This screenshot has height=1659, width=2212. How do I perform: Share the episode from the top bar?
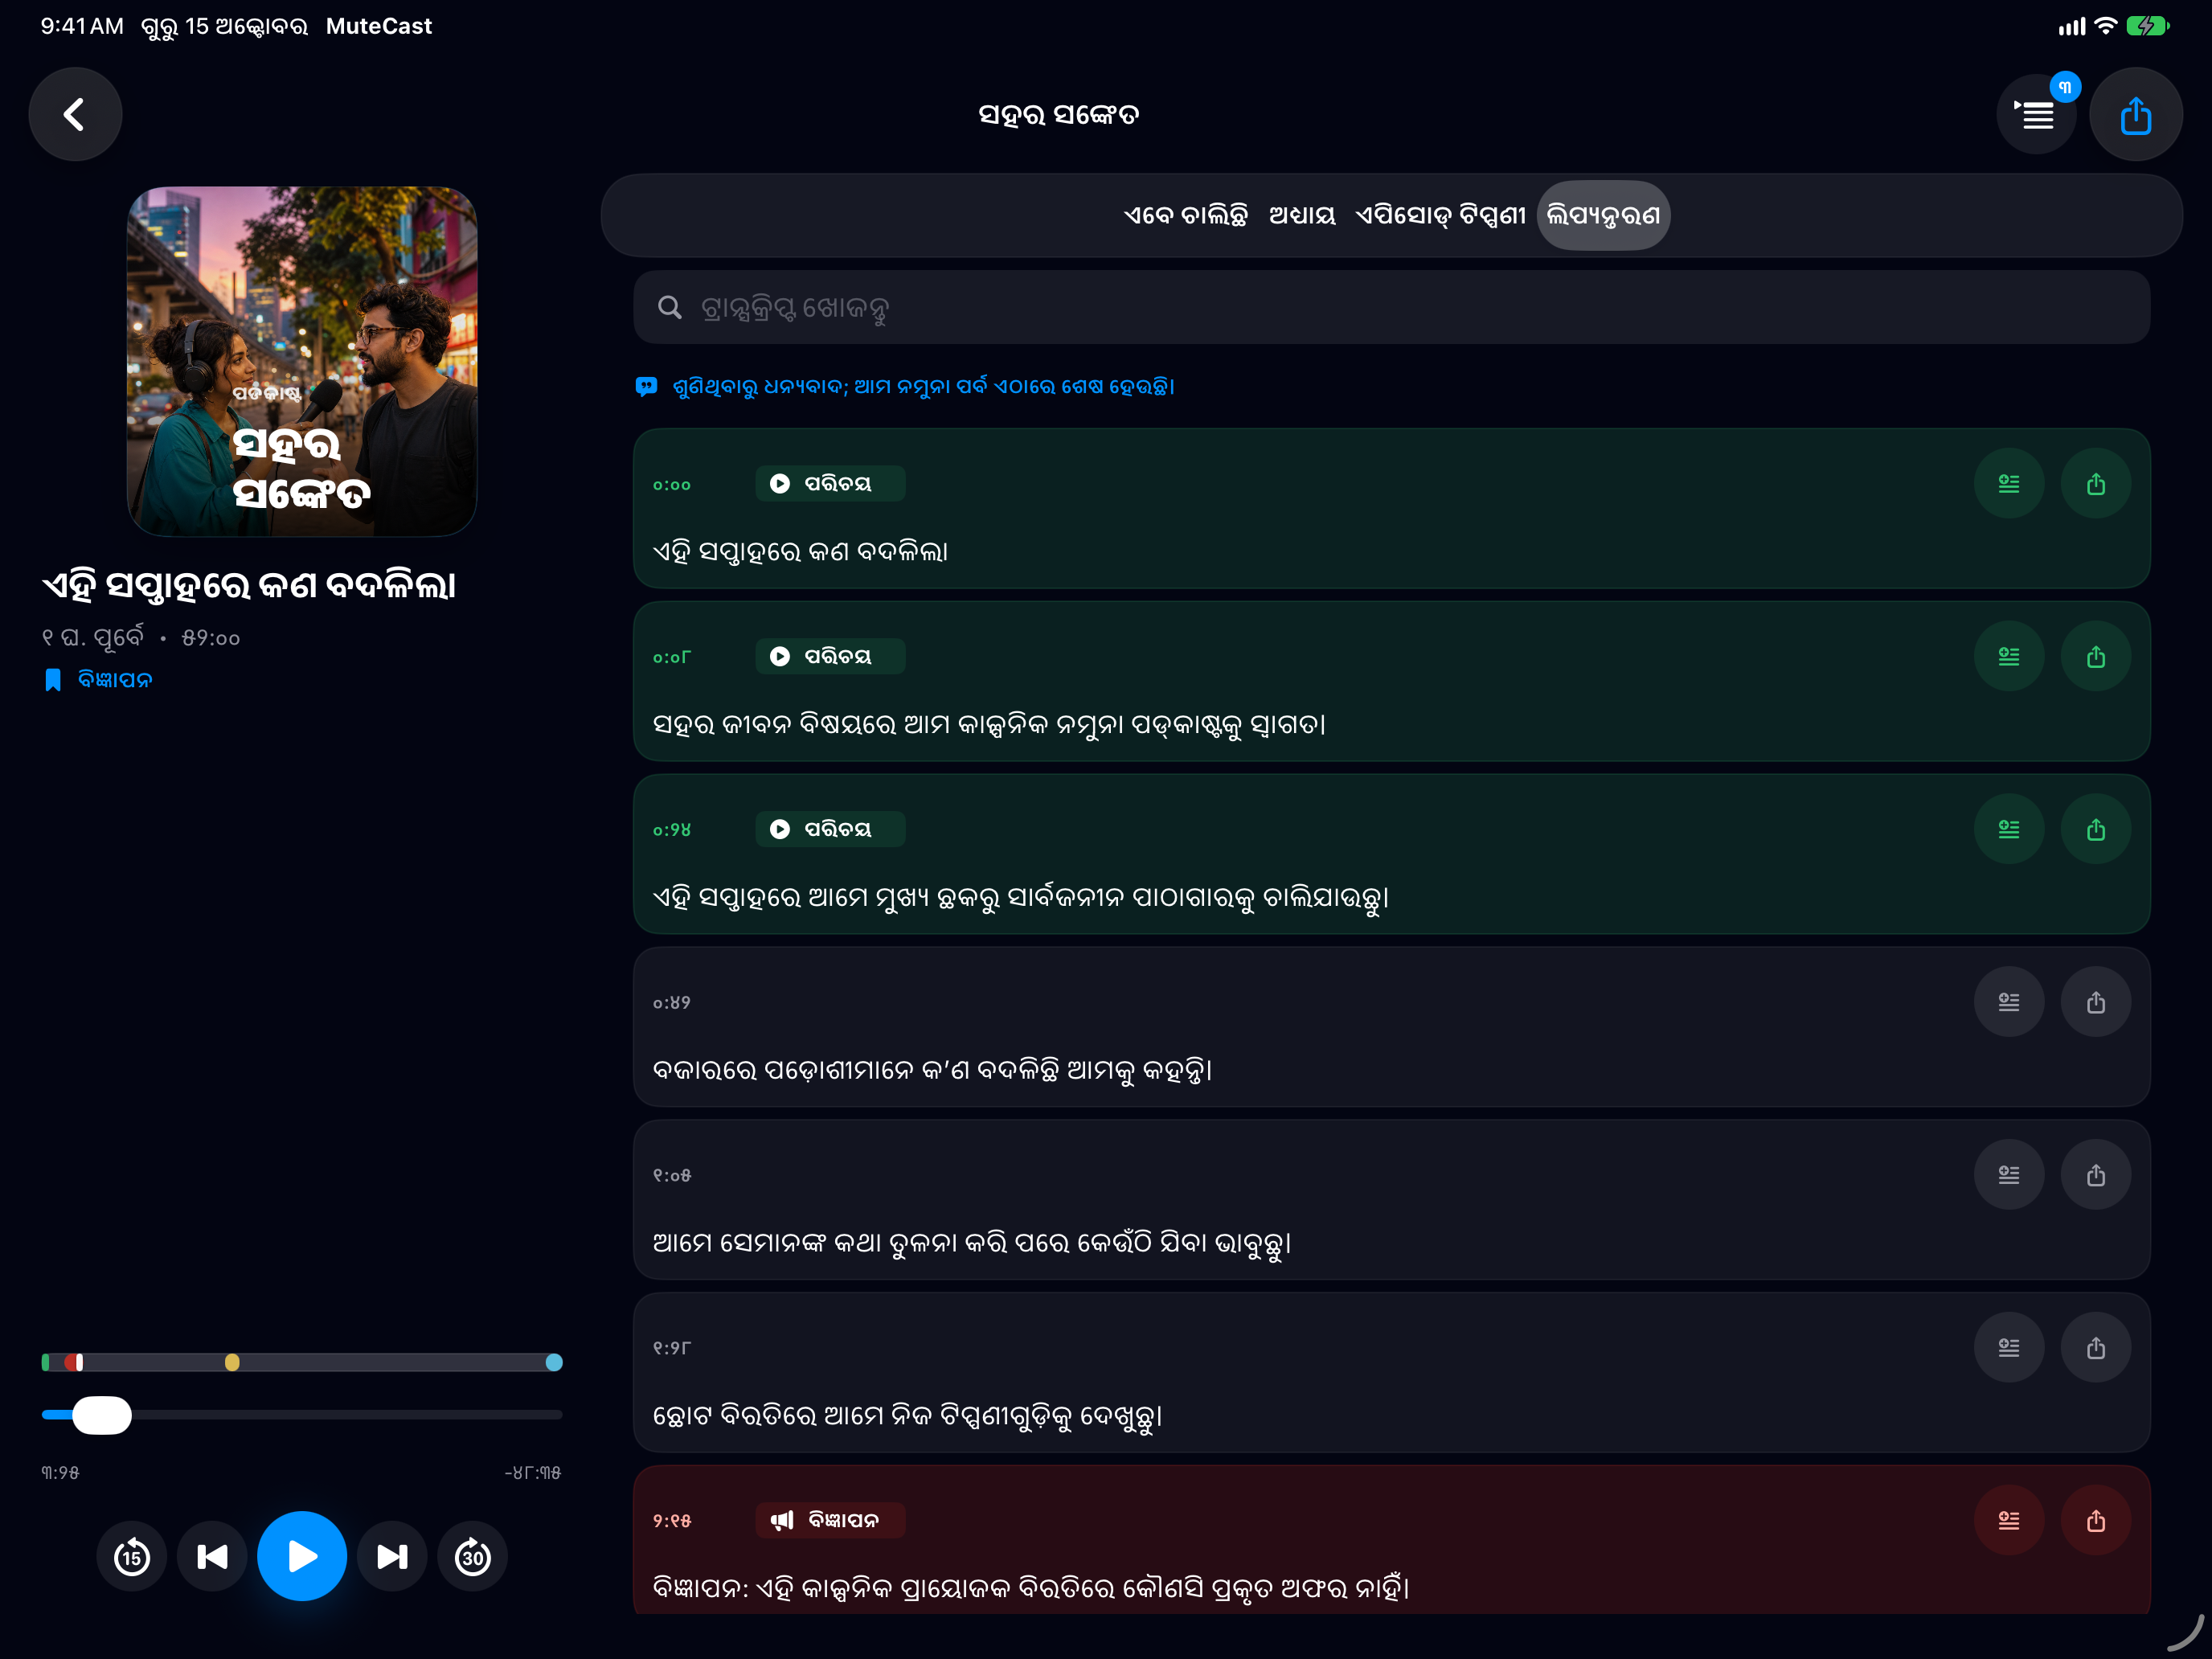pyautogui.click(x=2135, y=115)
